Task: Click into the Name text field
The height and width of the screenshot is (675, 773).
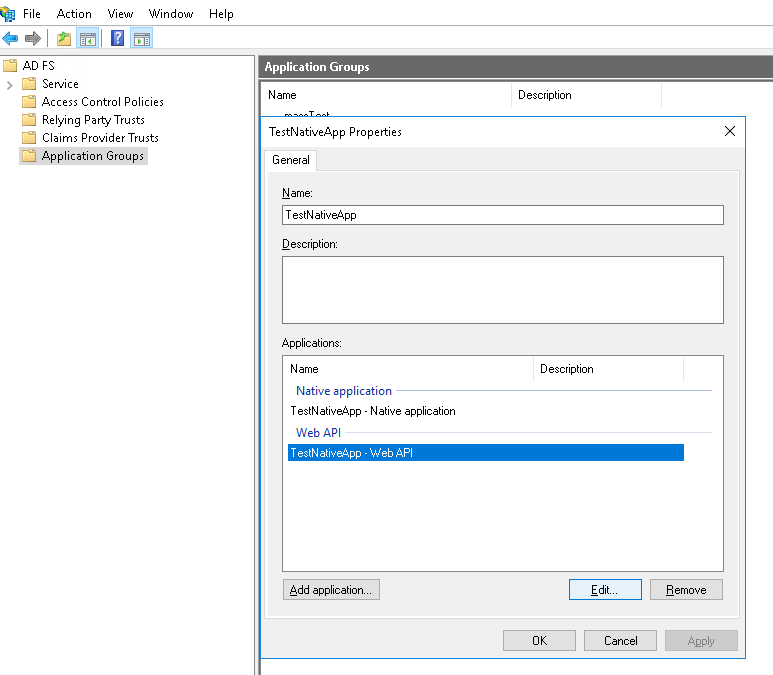Action: [x=503, y=215]
